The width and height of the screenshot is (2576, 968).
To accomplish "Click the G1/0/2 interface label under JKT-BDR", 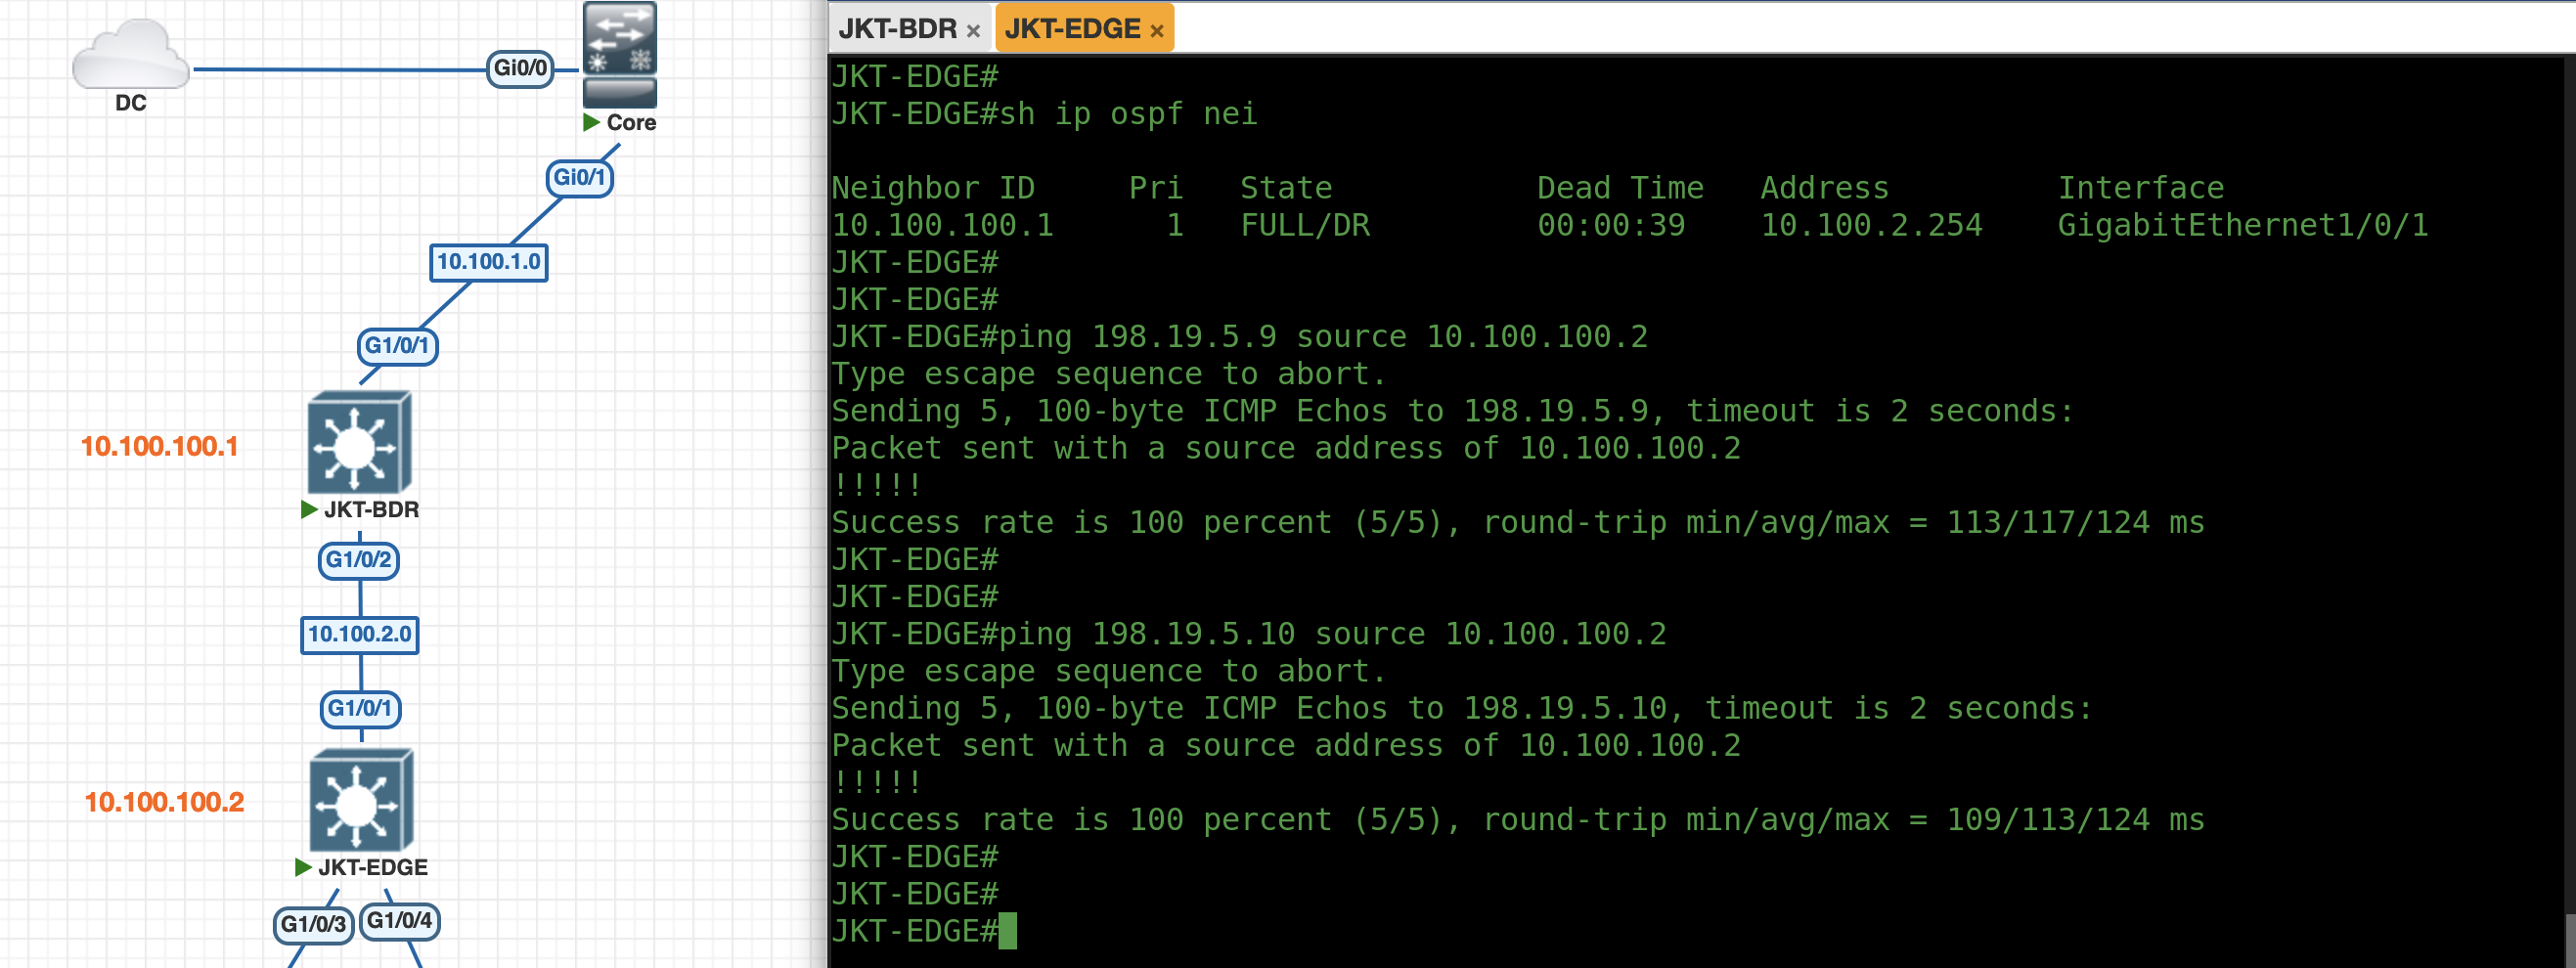I will coord(358,560).
